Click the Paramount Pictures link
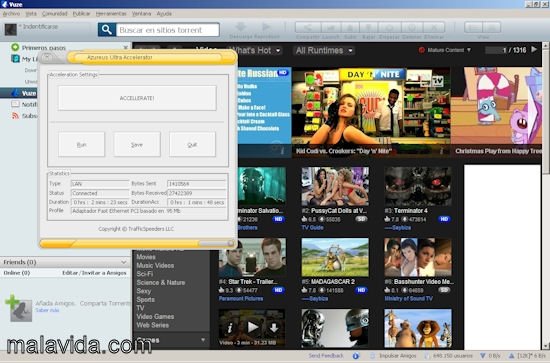Image resolution: width=550 pixels, height=363 pixels. 241,298
